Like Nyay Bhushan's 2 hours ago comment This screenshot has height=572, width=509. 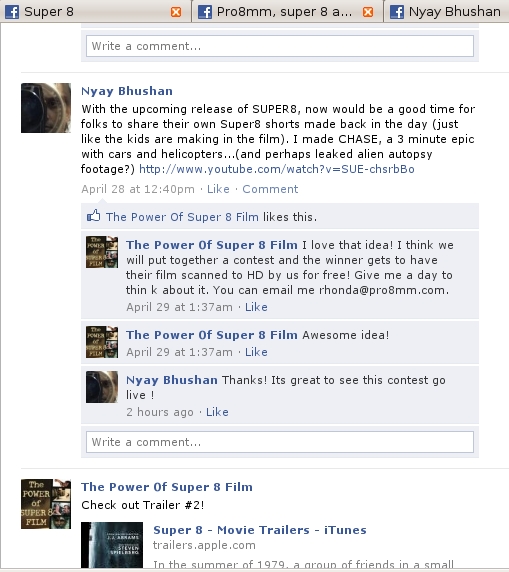tap(217, 412)
